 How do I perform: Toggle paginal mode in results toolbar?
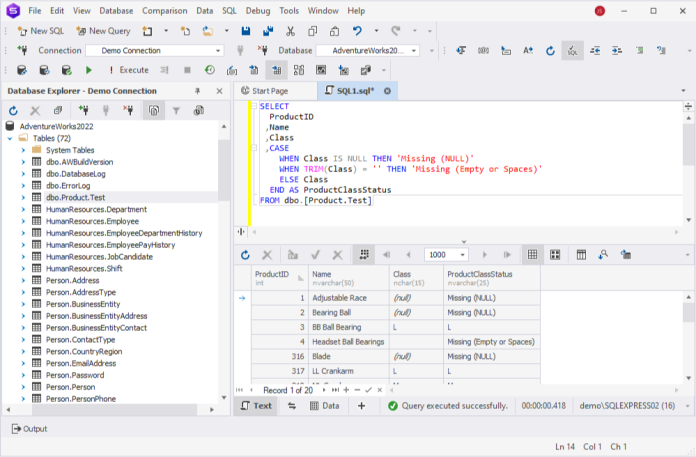[x=362, y=255]
